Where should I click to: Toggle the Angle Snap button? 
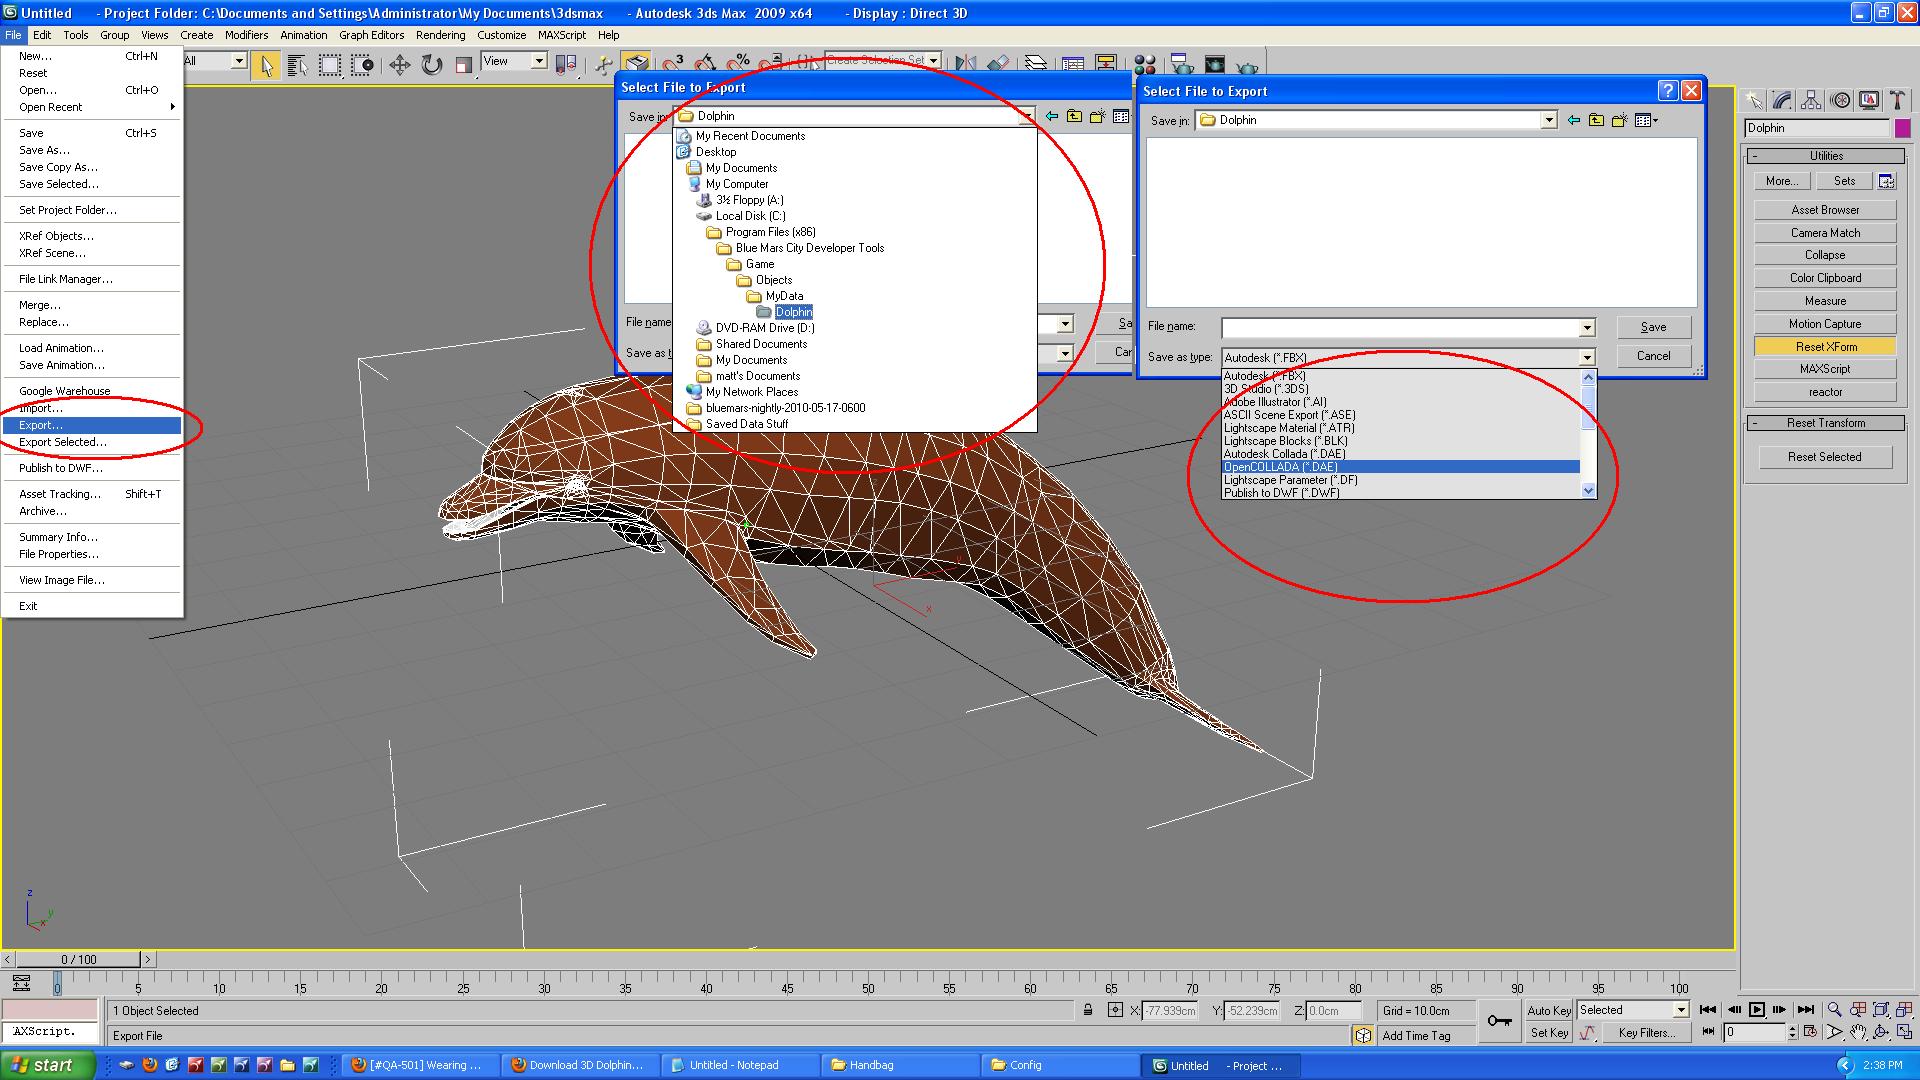706,63
